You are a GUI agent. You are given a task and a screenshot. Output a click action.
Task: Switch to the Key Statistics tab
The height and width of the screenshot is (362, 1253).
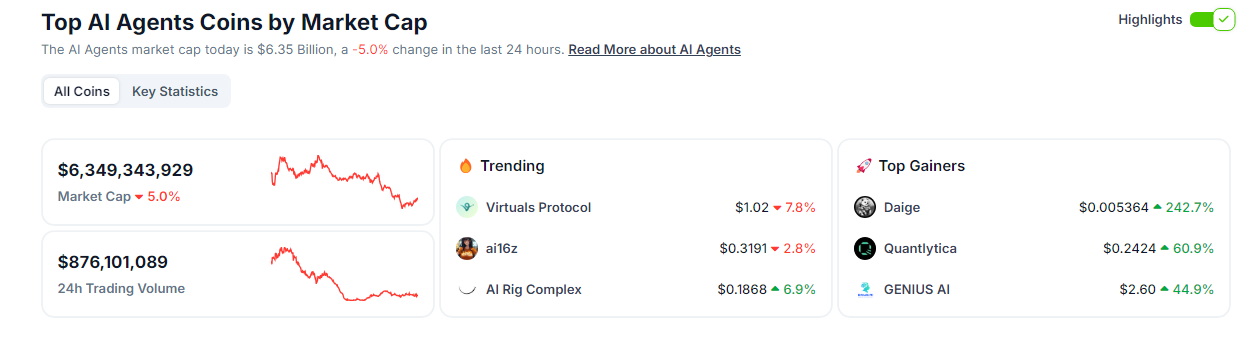[175, 91]
